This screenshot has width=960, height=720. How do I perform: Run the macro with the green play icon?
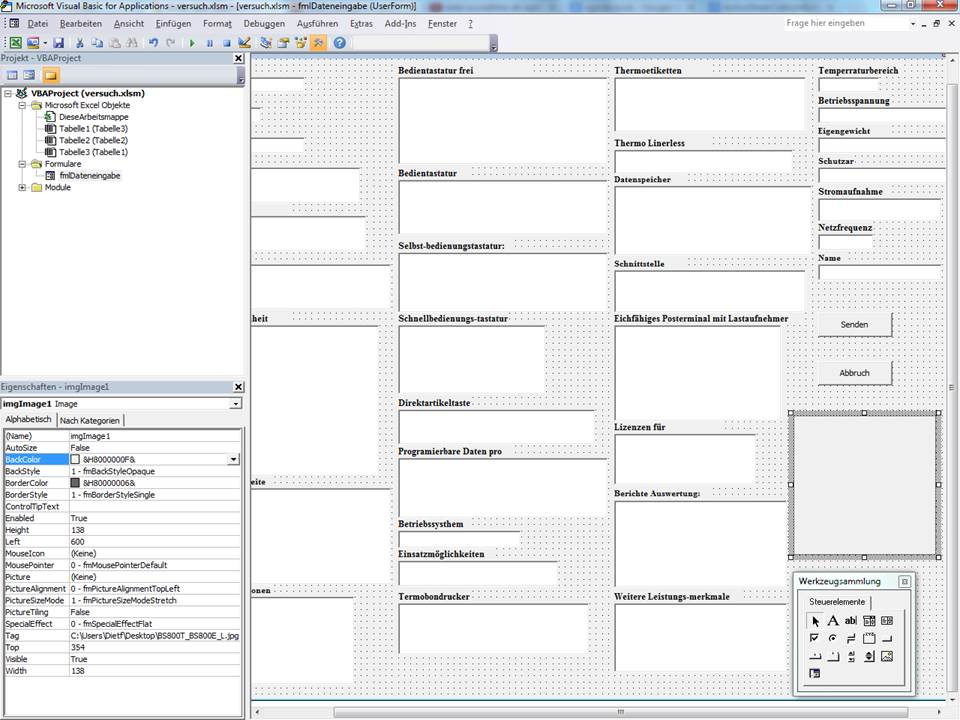click(191, 43)
